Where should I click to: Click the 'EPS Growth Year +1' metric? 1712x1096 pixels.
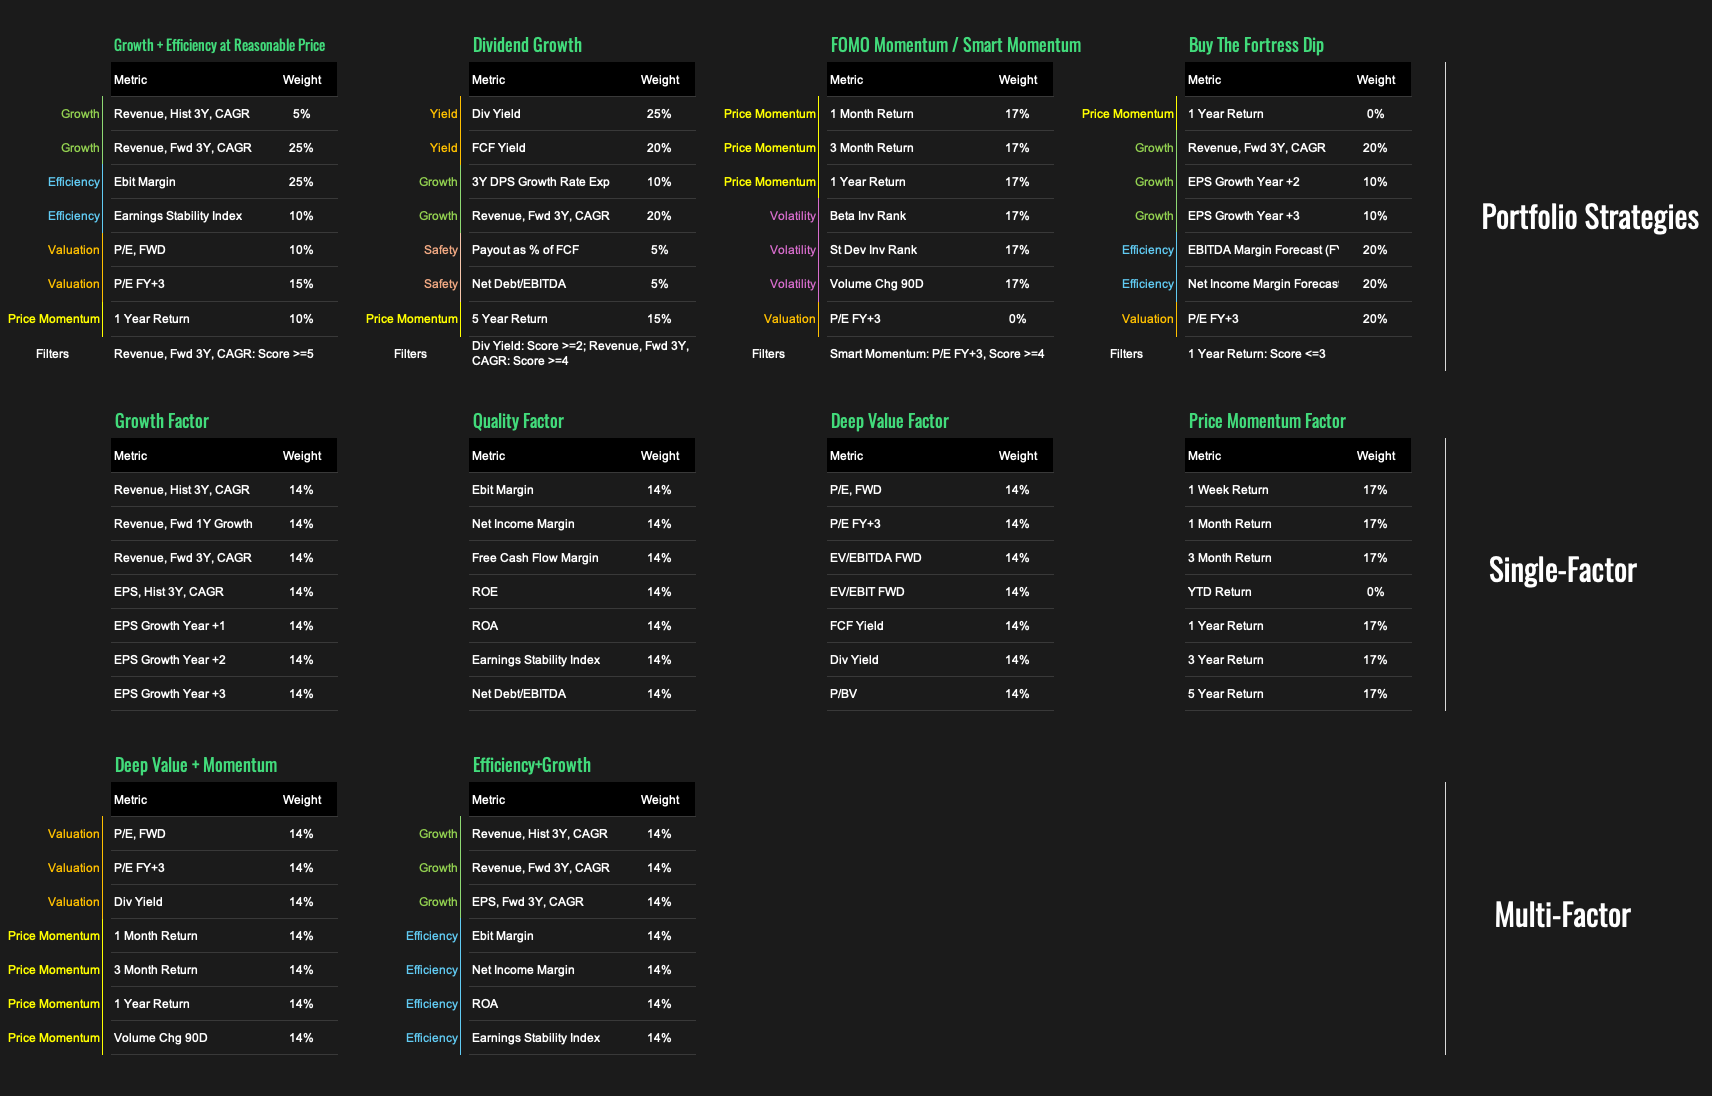(169, 626)
